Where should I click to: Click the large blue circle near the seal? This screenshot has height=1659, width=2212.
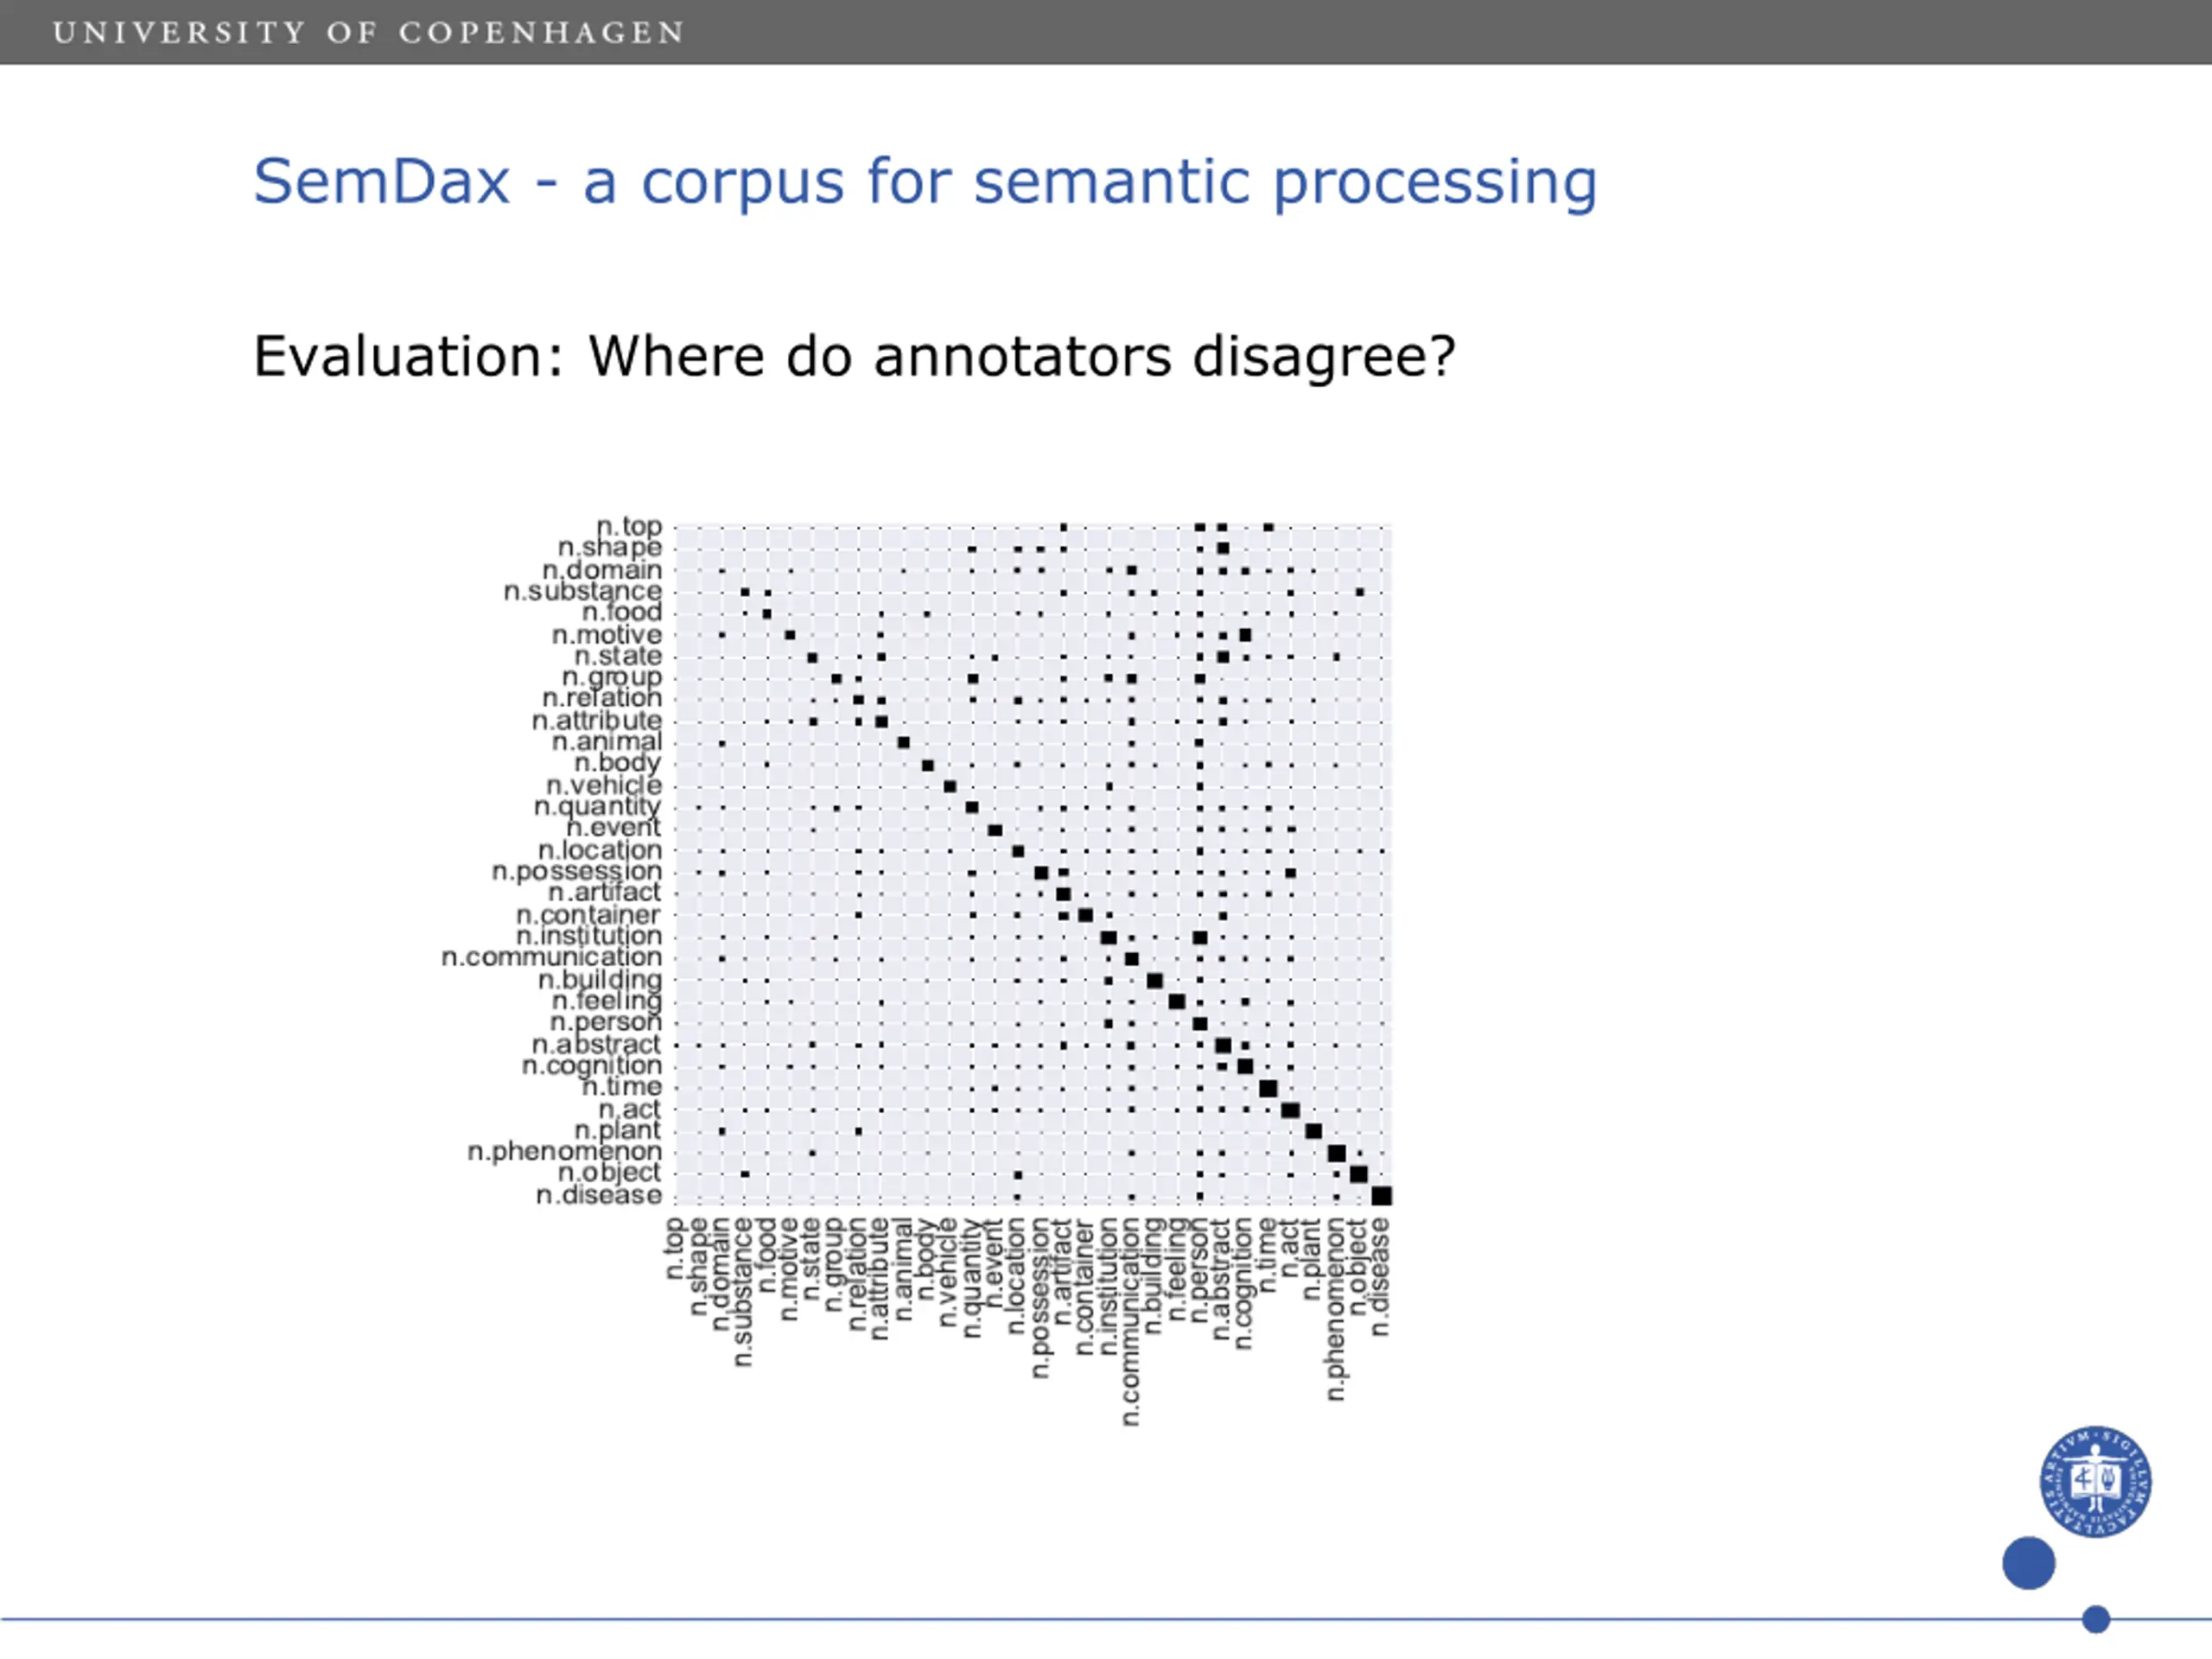[2029, 1563]
